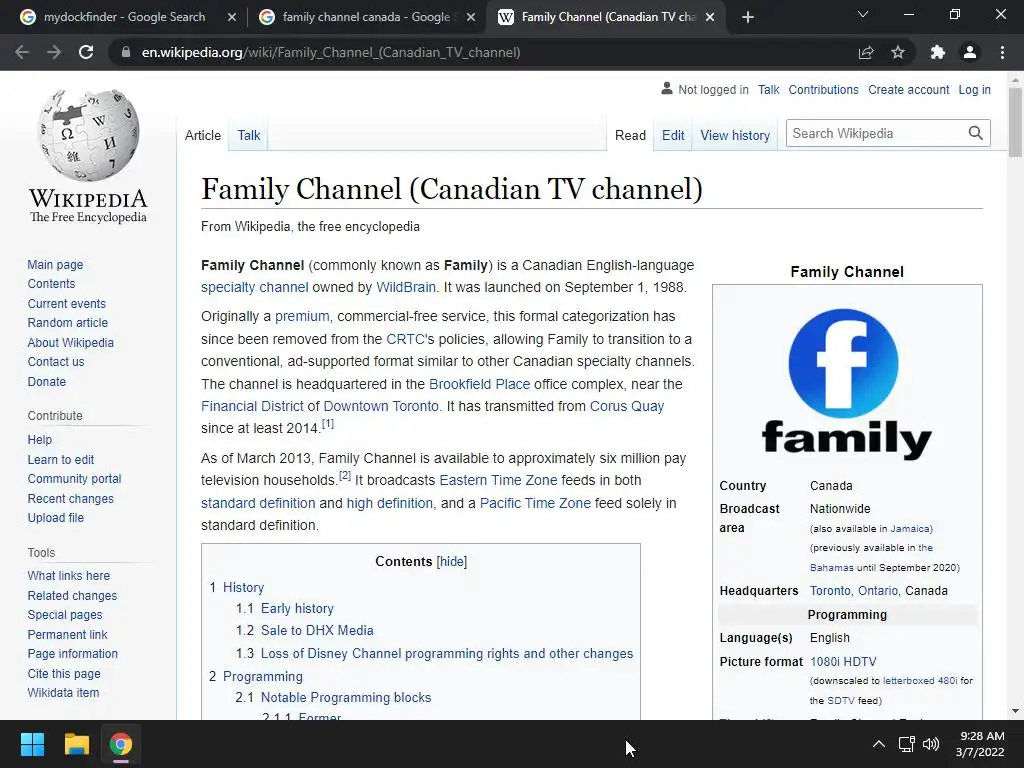Image resolution: width=1024 pixels, height=768 pixels.
Task: Reload the Wikipedia page
Action: [86, 52]
